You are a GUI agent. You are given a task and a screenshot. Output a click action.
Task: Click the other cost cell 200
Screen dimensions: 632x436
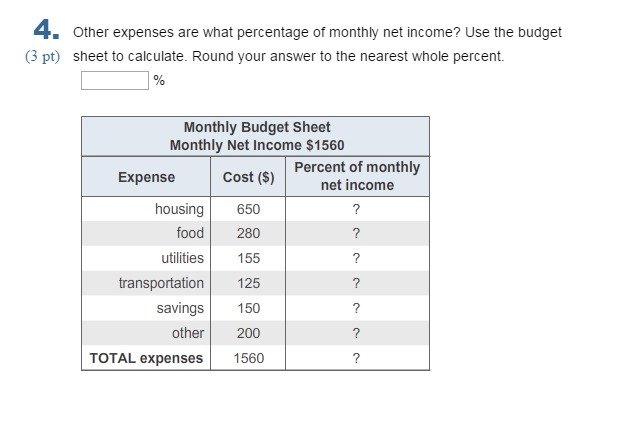pos(248,333)
